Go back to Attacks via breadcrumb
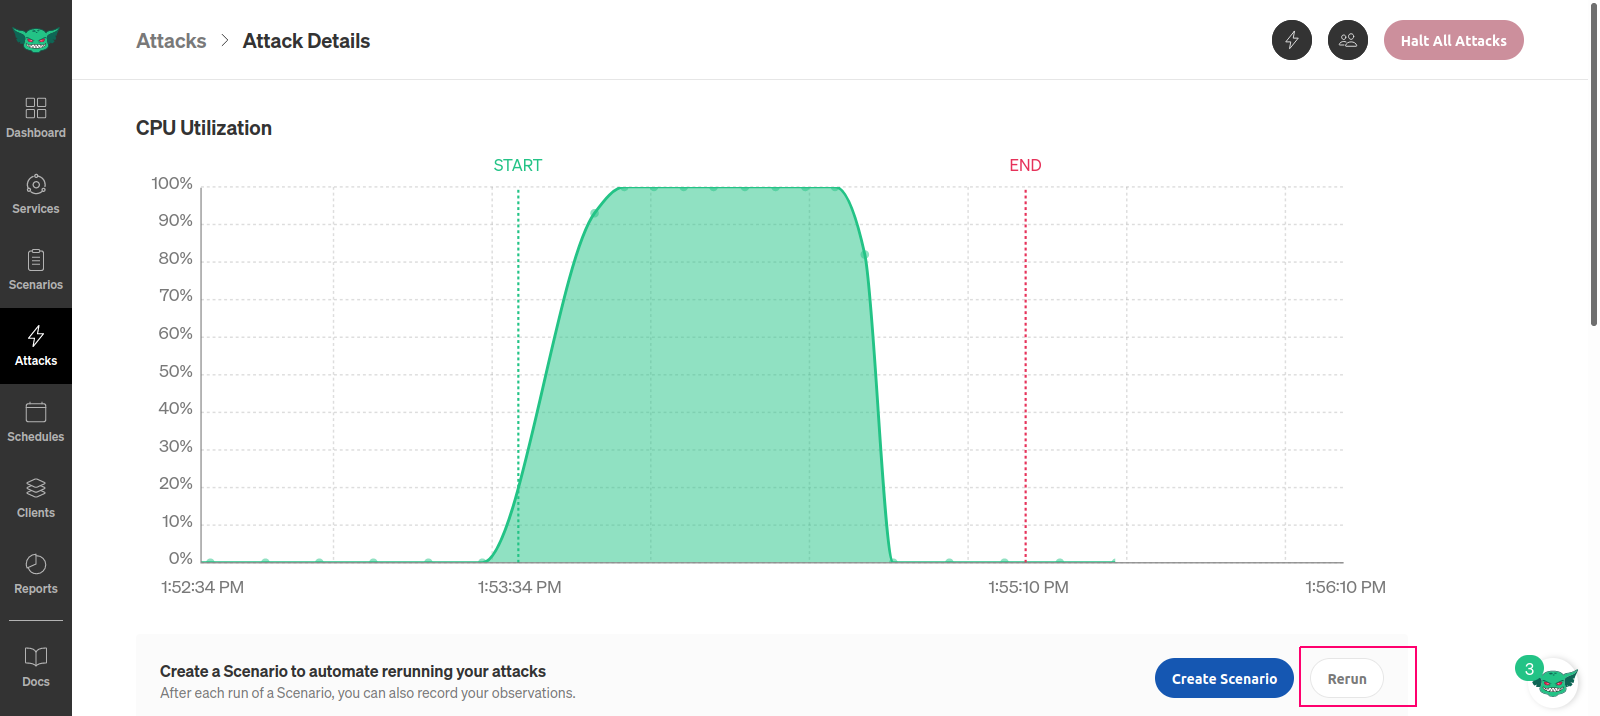The image size is (1600, 716). coord(171,41)
